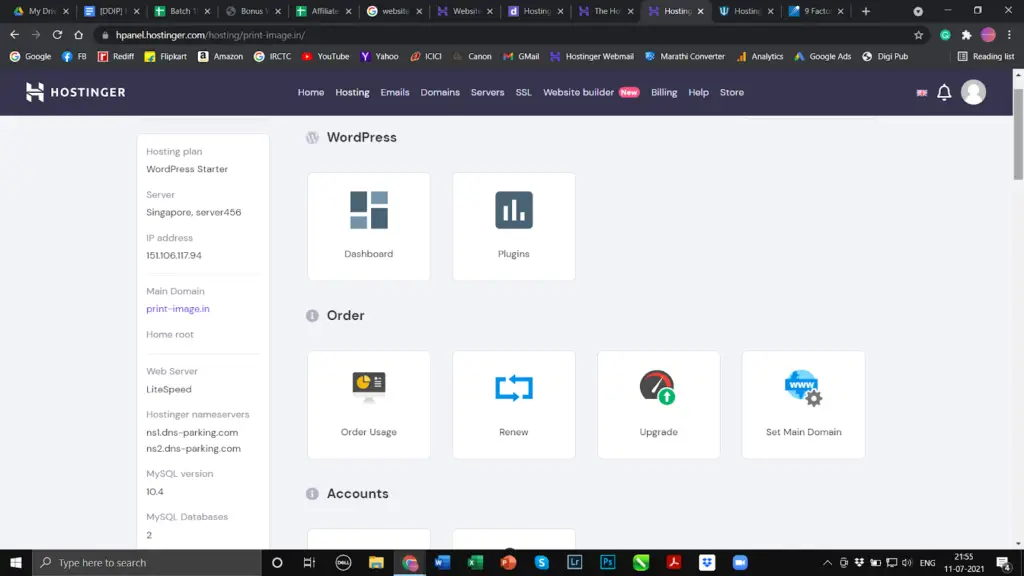
Task: Bookmark this page with star icon
Action: (918, 35)
